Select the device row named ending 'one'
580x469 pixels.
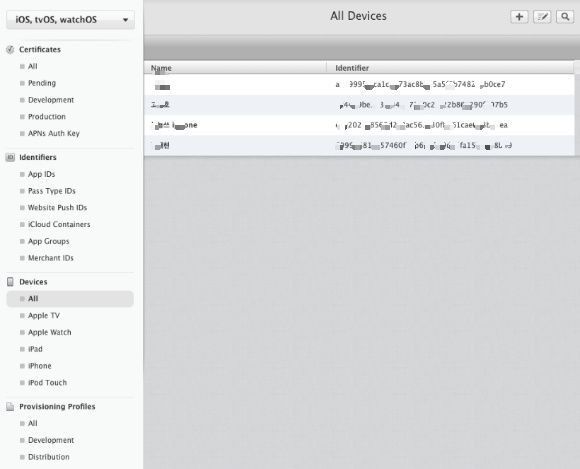359,125
